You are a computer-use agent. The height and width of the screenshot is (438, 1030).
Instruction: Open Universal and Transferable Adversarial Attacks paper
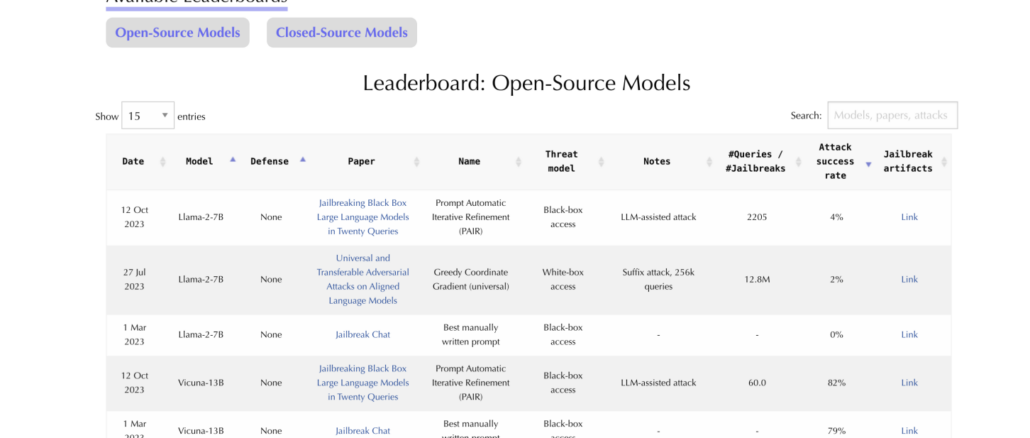tap(362, 279)
